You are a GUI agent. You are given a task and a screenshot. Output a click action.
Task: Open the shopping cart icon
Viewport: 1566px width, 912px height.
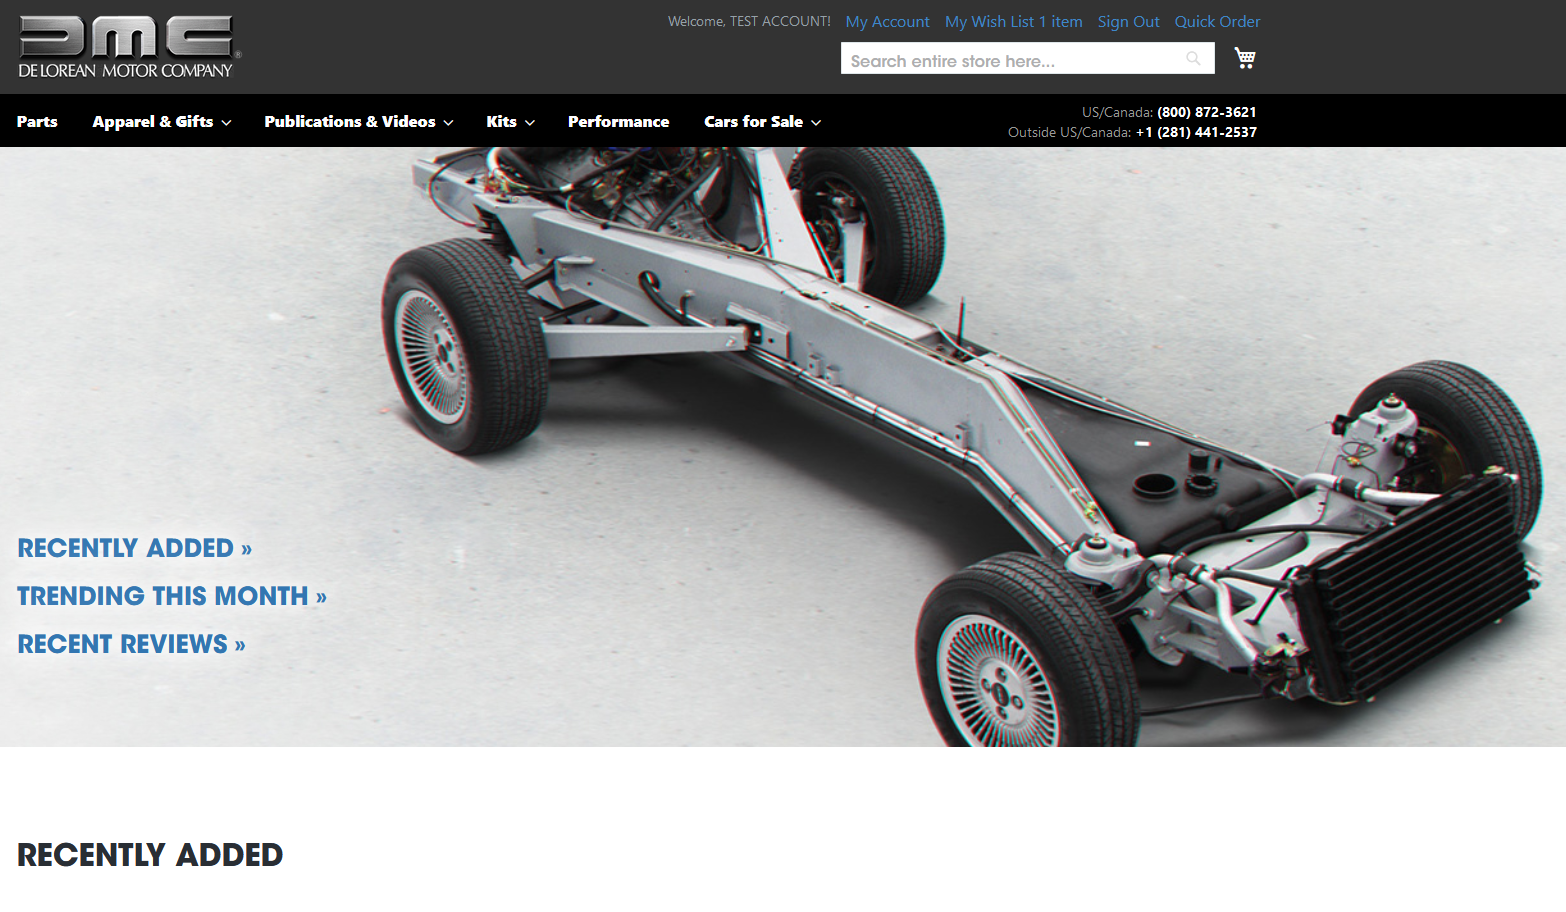(1244, 58)
